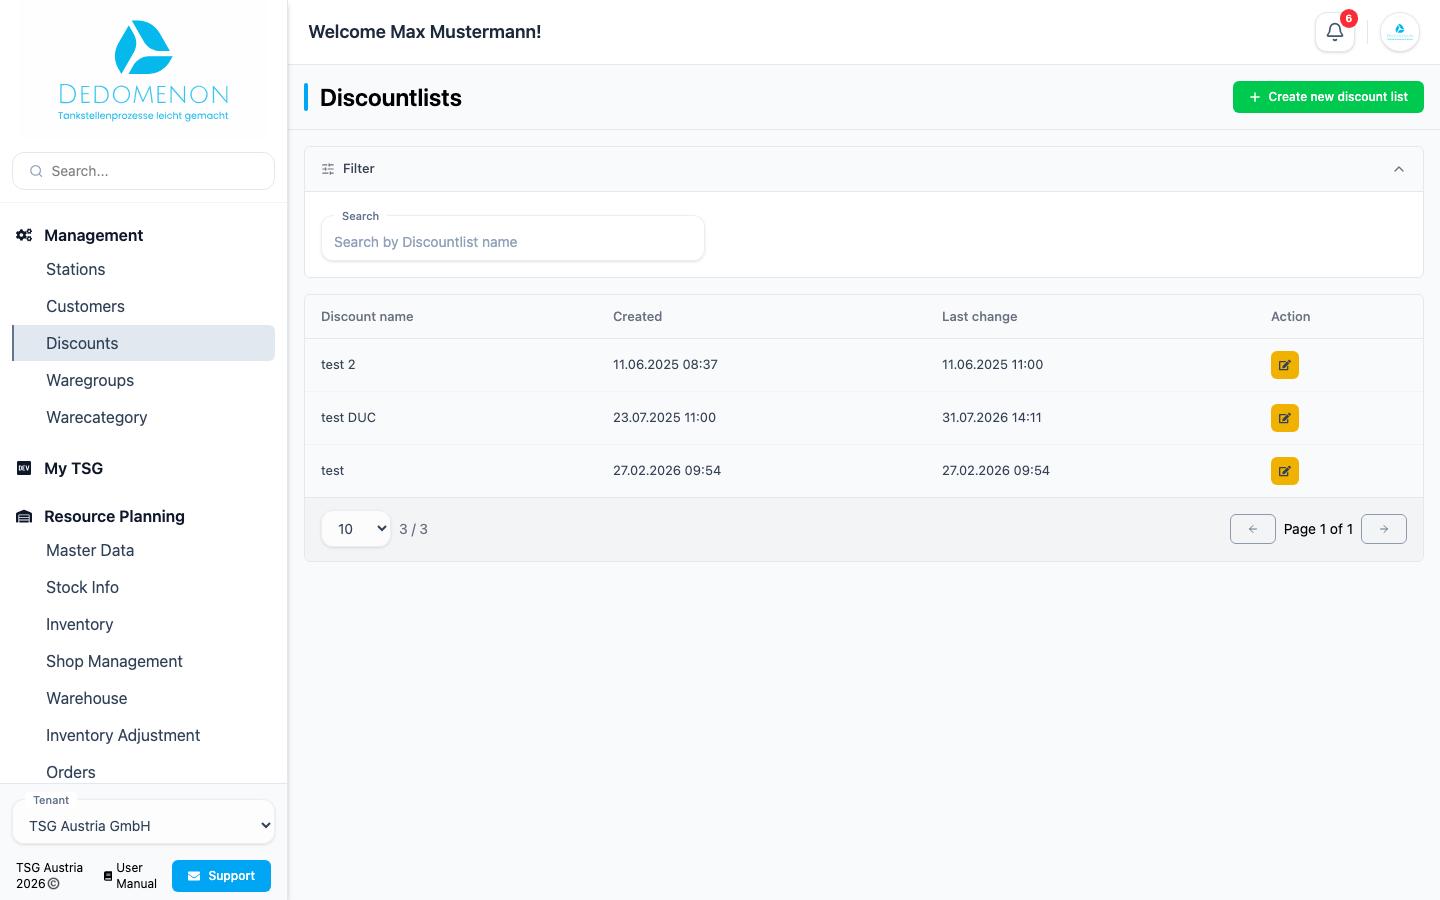
Task: Edit the test DUC discount list
Action: point(1284,418)
